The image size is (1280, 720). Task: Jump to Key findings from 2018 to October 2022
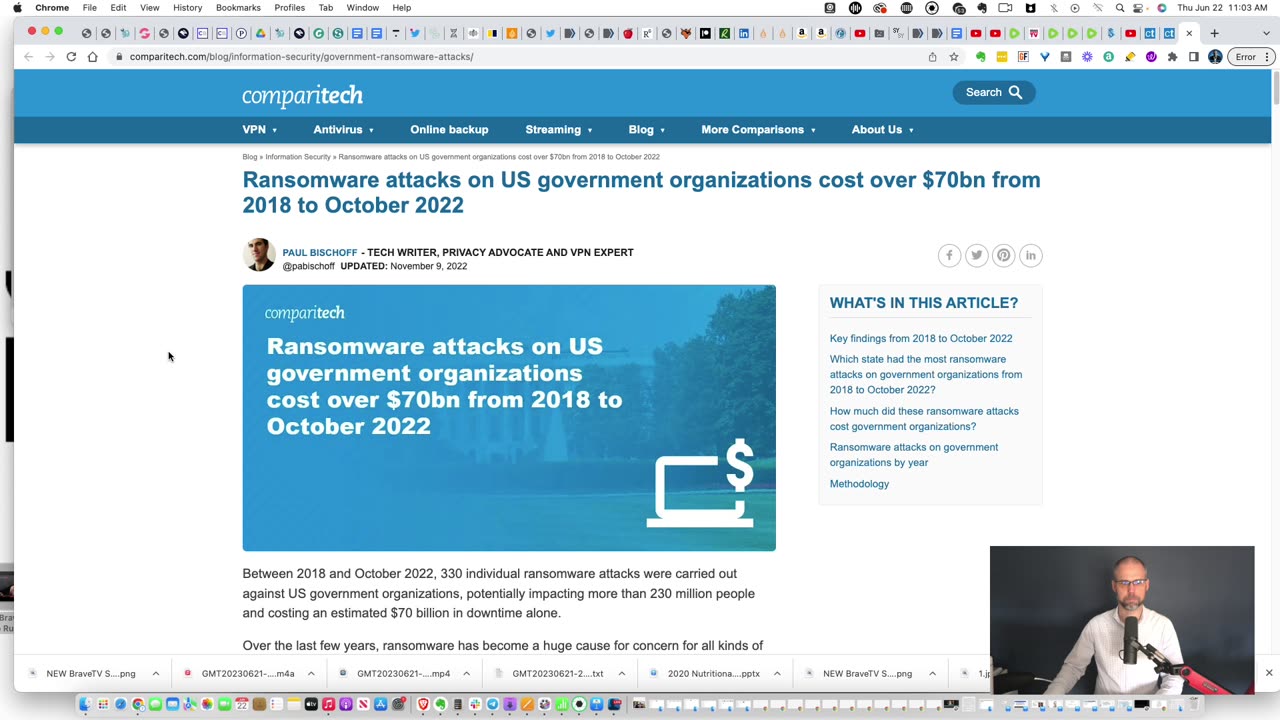921,339
